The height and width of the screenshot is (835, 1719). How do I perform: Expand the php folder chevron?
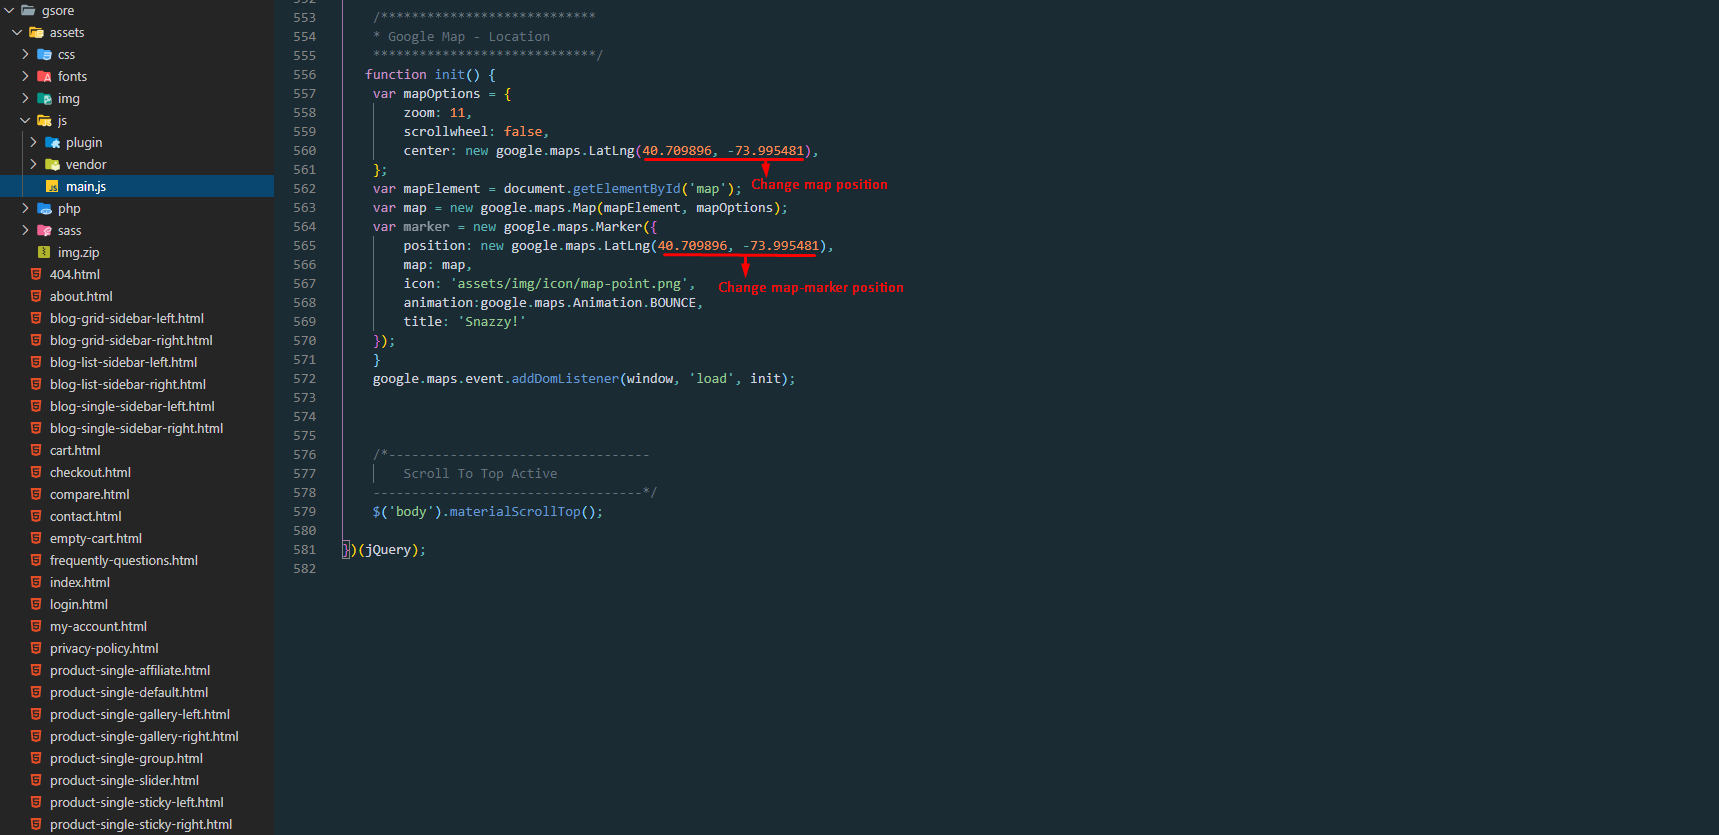(x=25, y=209)
